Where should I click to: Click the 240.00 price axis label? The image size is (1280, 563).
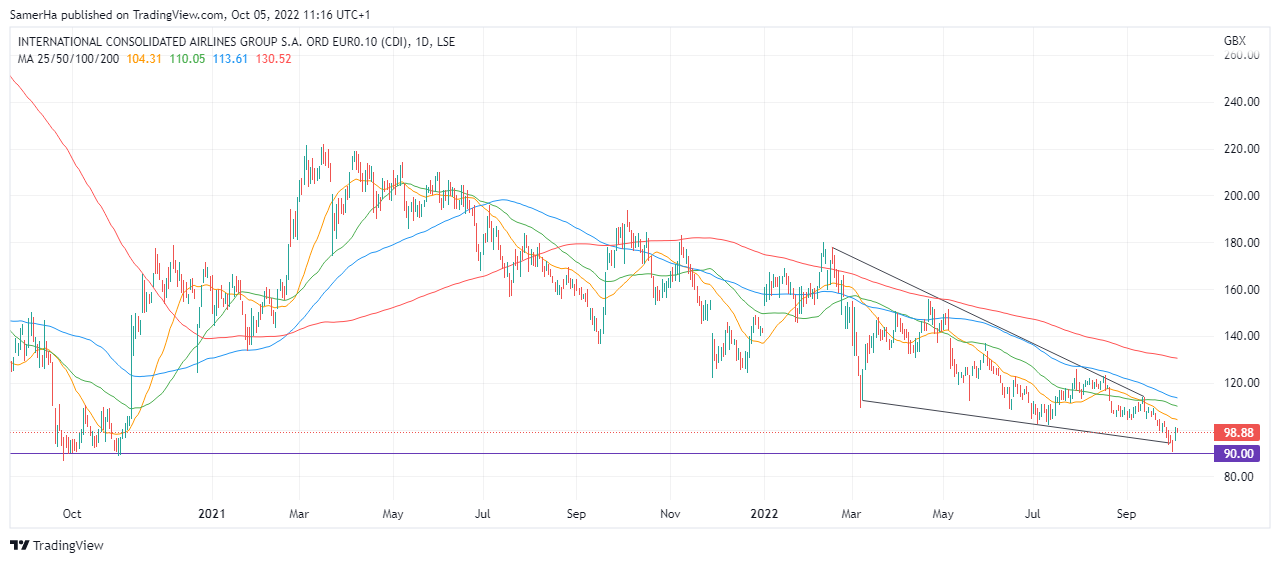point(1240,102)
